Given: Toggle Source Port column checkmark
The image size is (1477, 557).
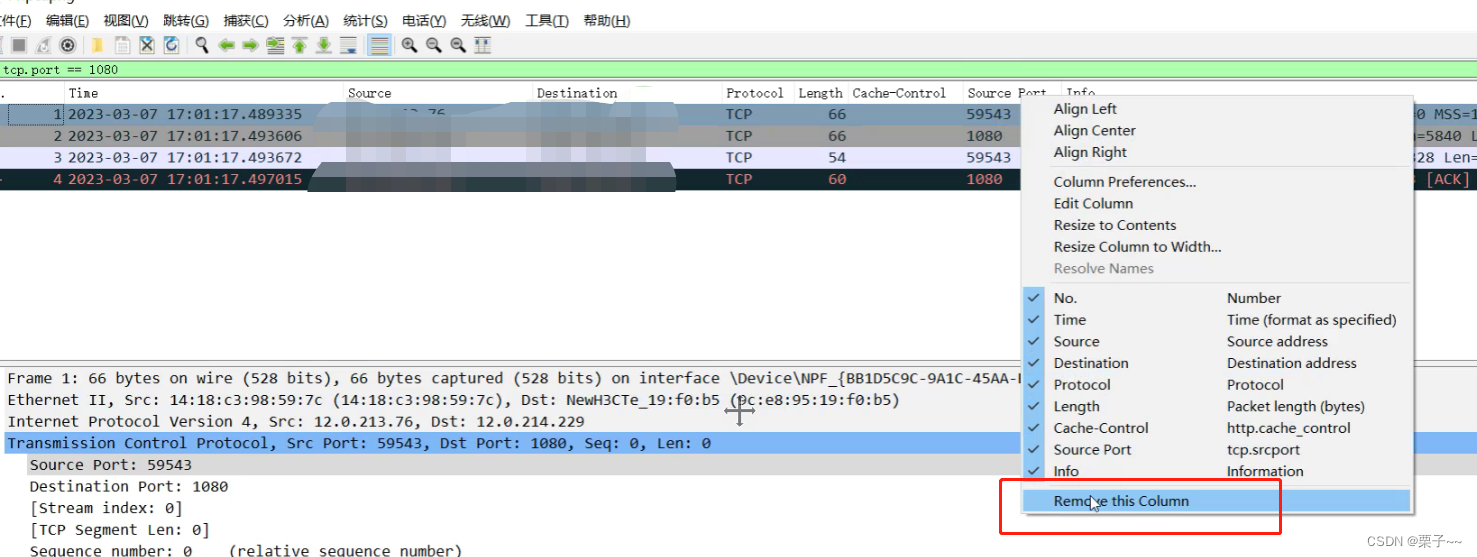Looking at the screenshot, I should 1034,450.
